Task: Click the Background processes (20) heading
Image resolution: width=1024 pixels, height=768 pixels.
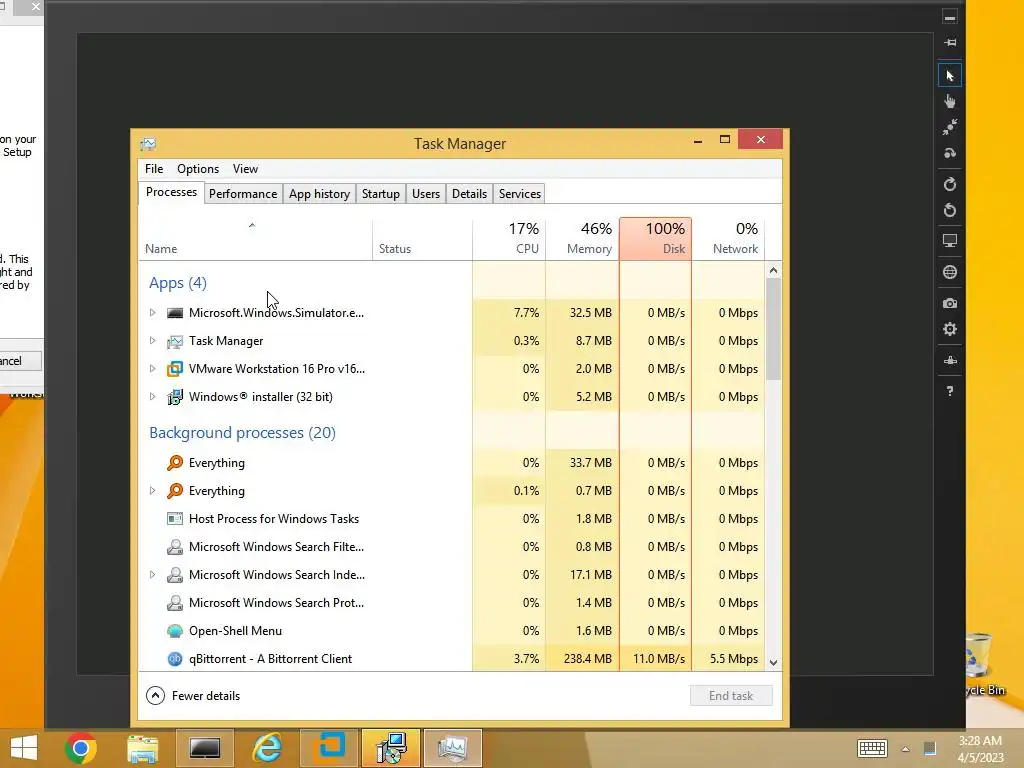Action: [242, 433]
